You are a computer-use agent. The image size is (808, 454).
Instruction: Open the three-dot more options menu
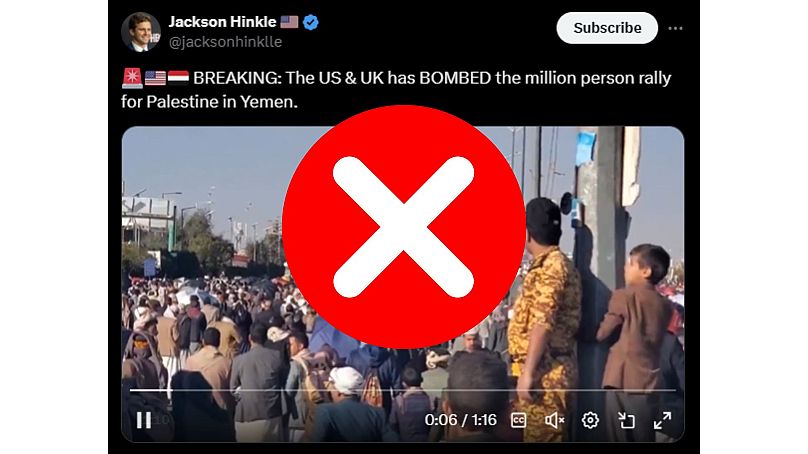[675, 28]
